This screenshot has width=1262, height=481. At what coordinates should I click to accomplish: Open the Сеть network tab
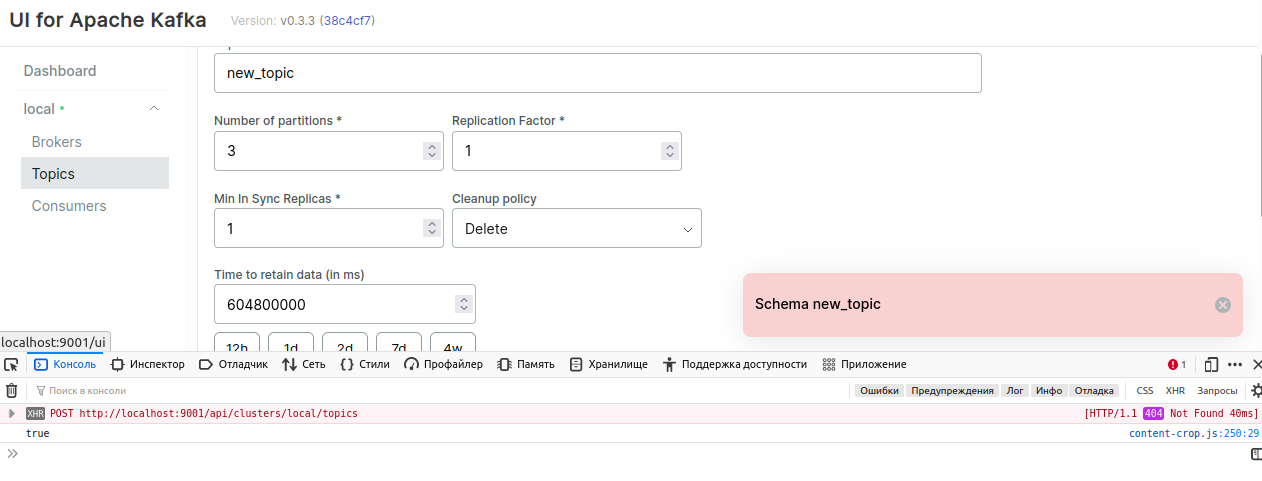[x=304, y=364]
